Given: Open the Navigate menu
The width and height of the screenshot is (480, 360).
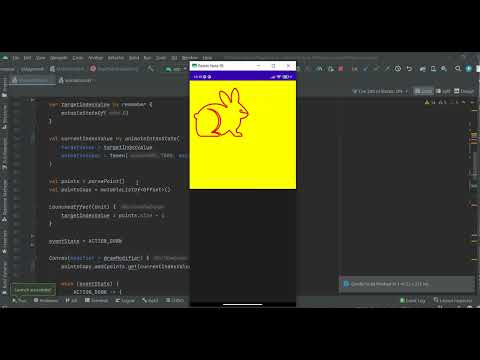Looking at the screenshot, I should coord(59,58).
